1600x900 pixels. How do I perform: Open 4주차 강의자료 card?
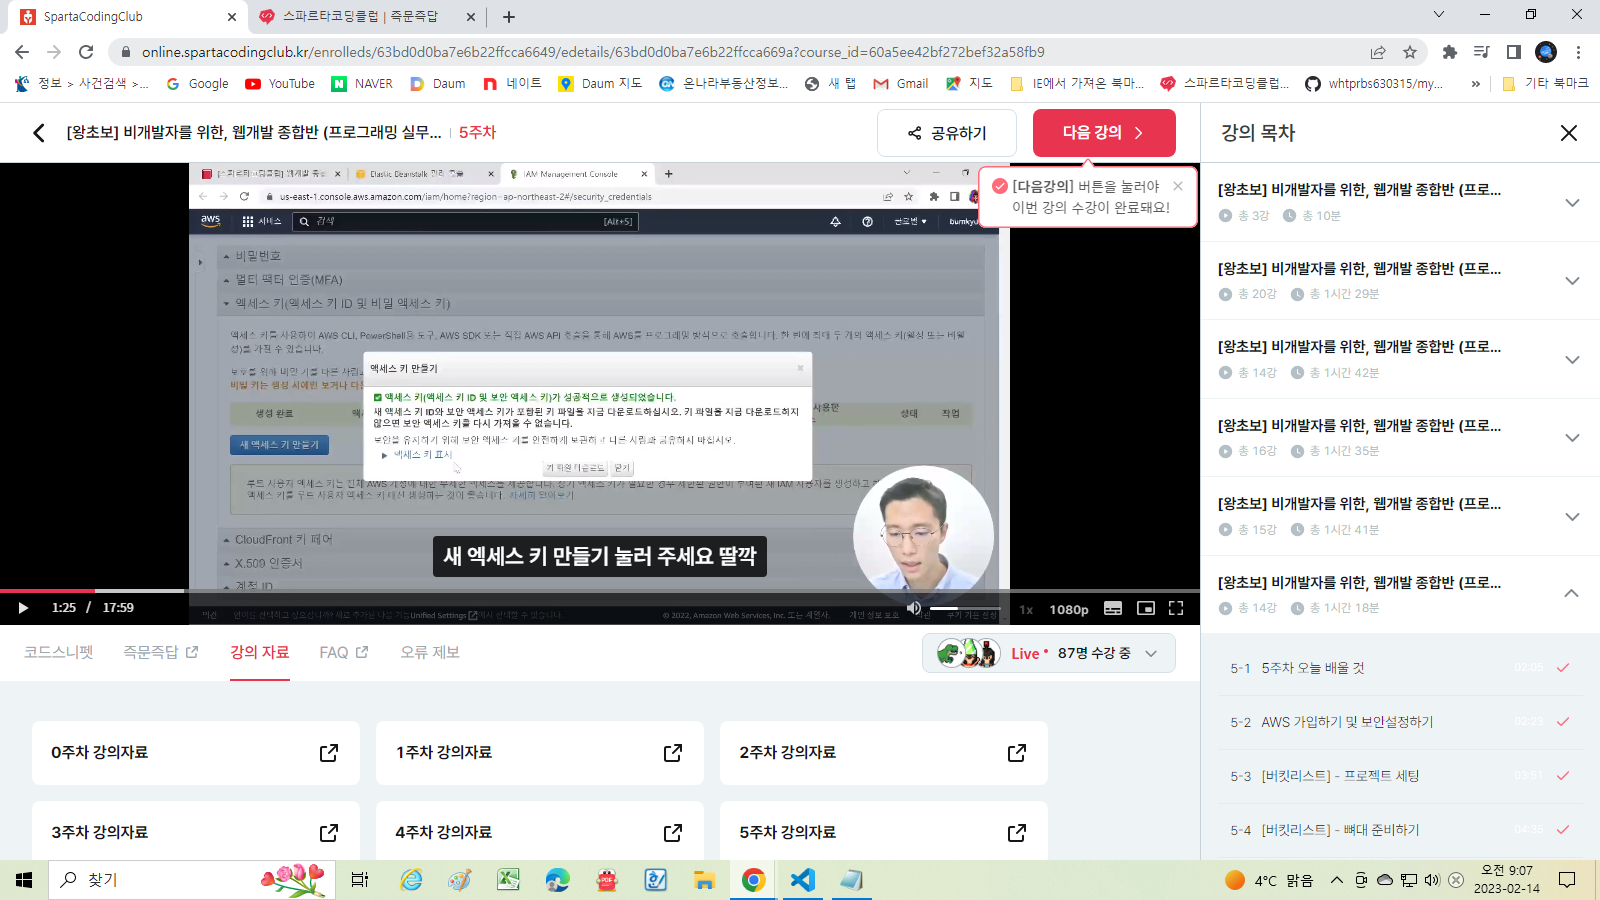[x=539, y=831]
